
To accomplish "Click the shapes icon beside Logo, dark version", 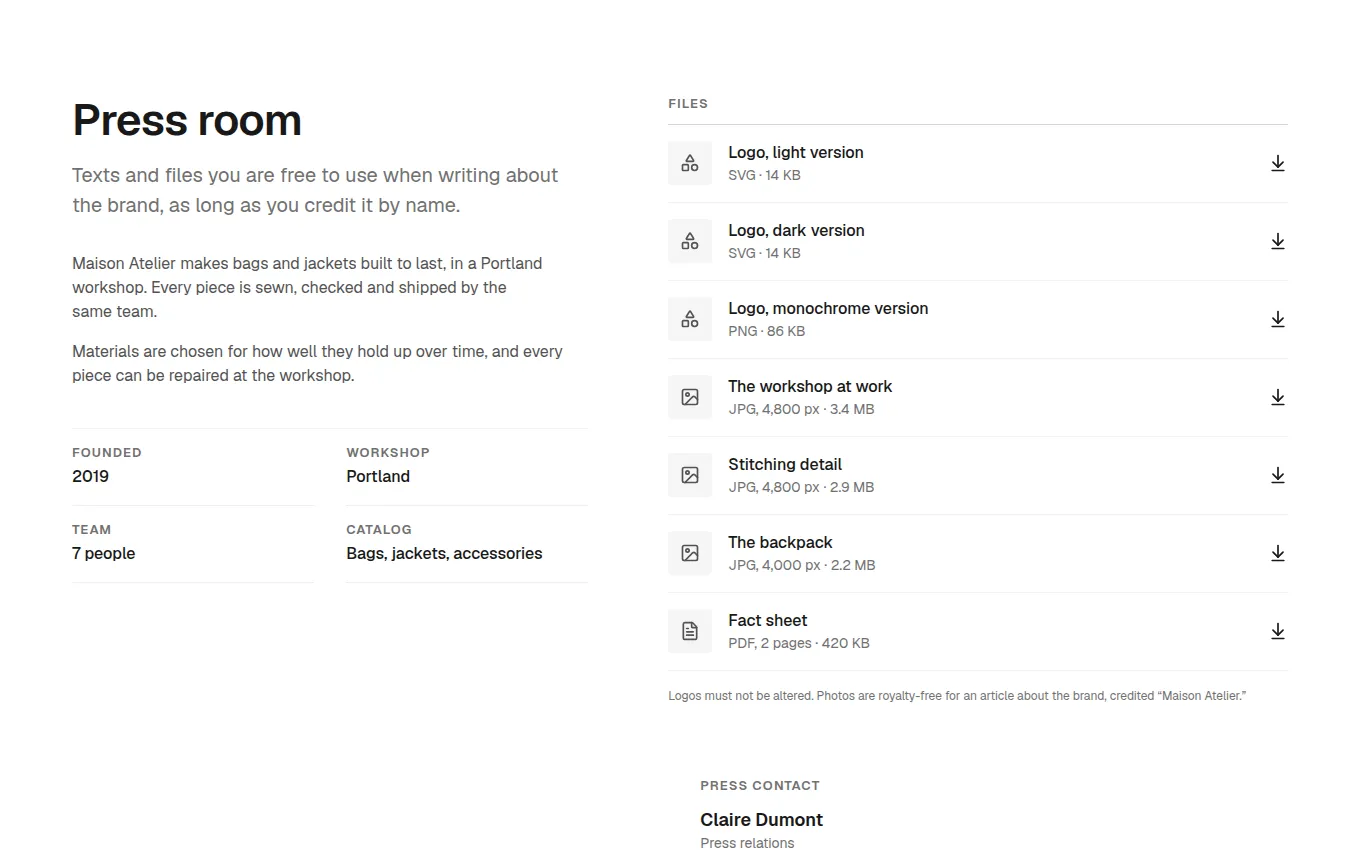I will (x=690, y=241).
